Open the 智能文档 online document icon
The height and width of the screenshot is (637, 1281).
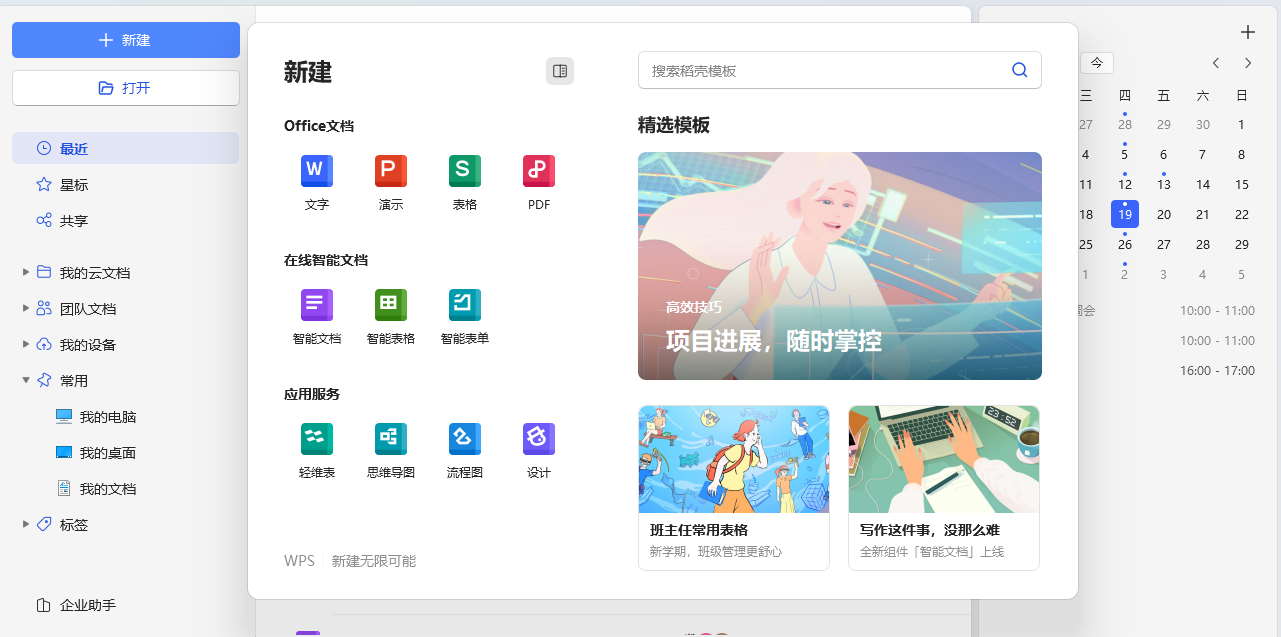tap(316, 306)
